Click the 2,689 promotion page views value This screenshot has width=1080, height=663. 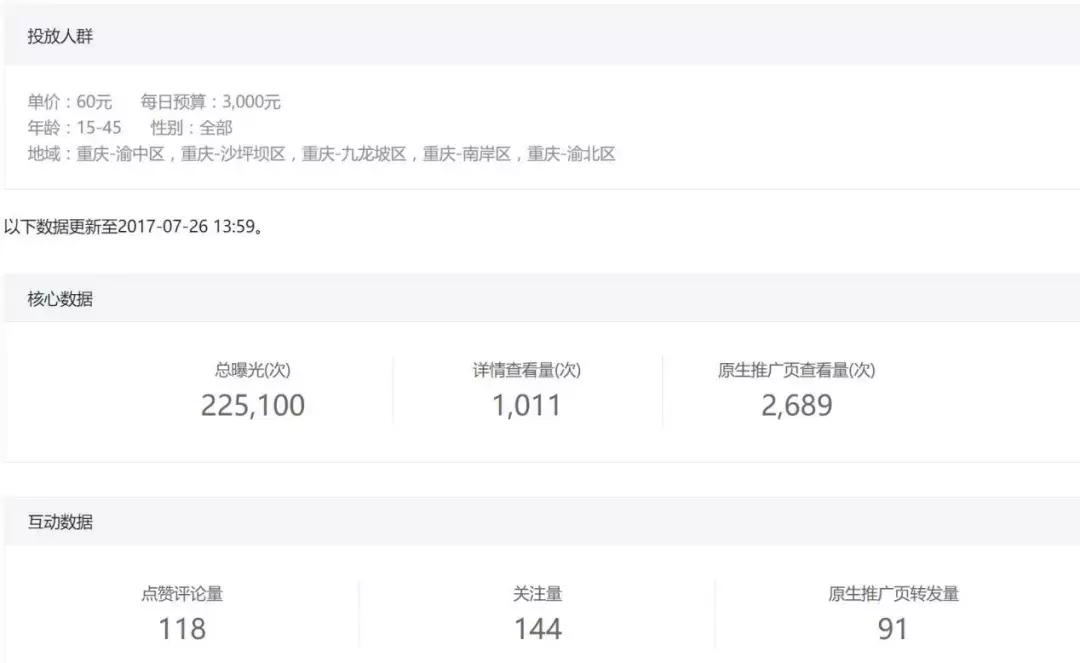(796, 405)
